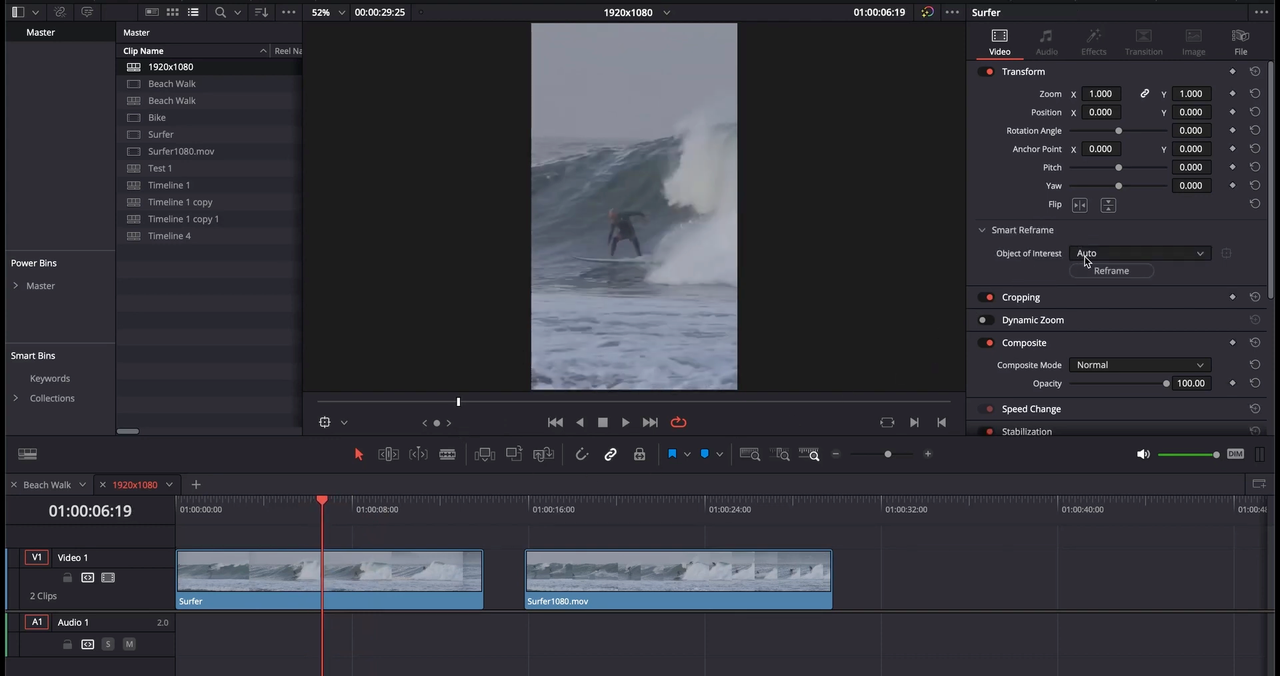Image resolution: width=1280 pixels, height=676 pixels.
Task: Click the Trim Edit Mode tool
Action: pos(389,454)
